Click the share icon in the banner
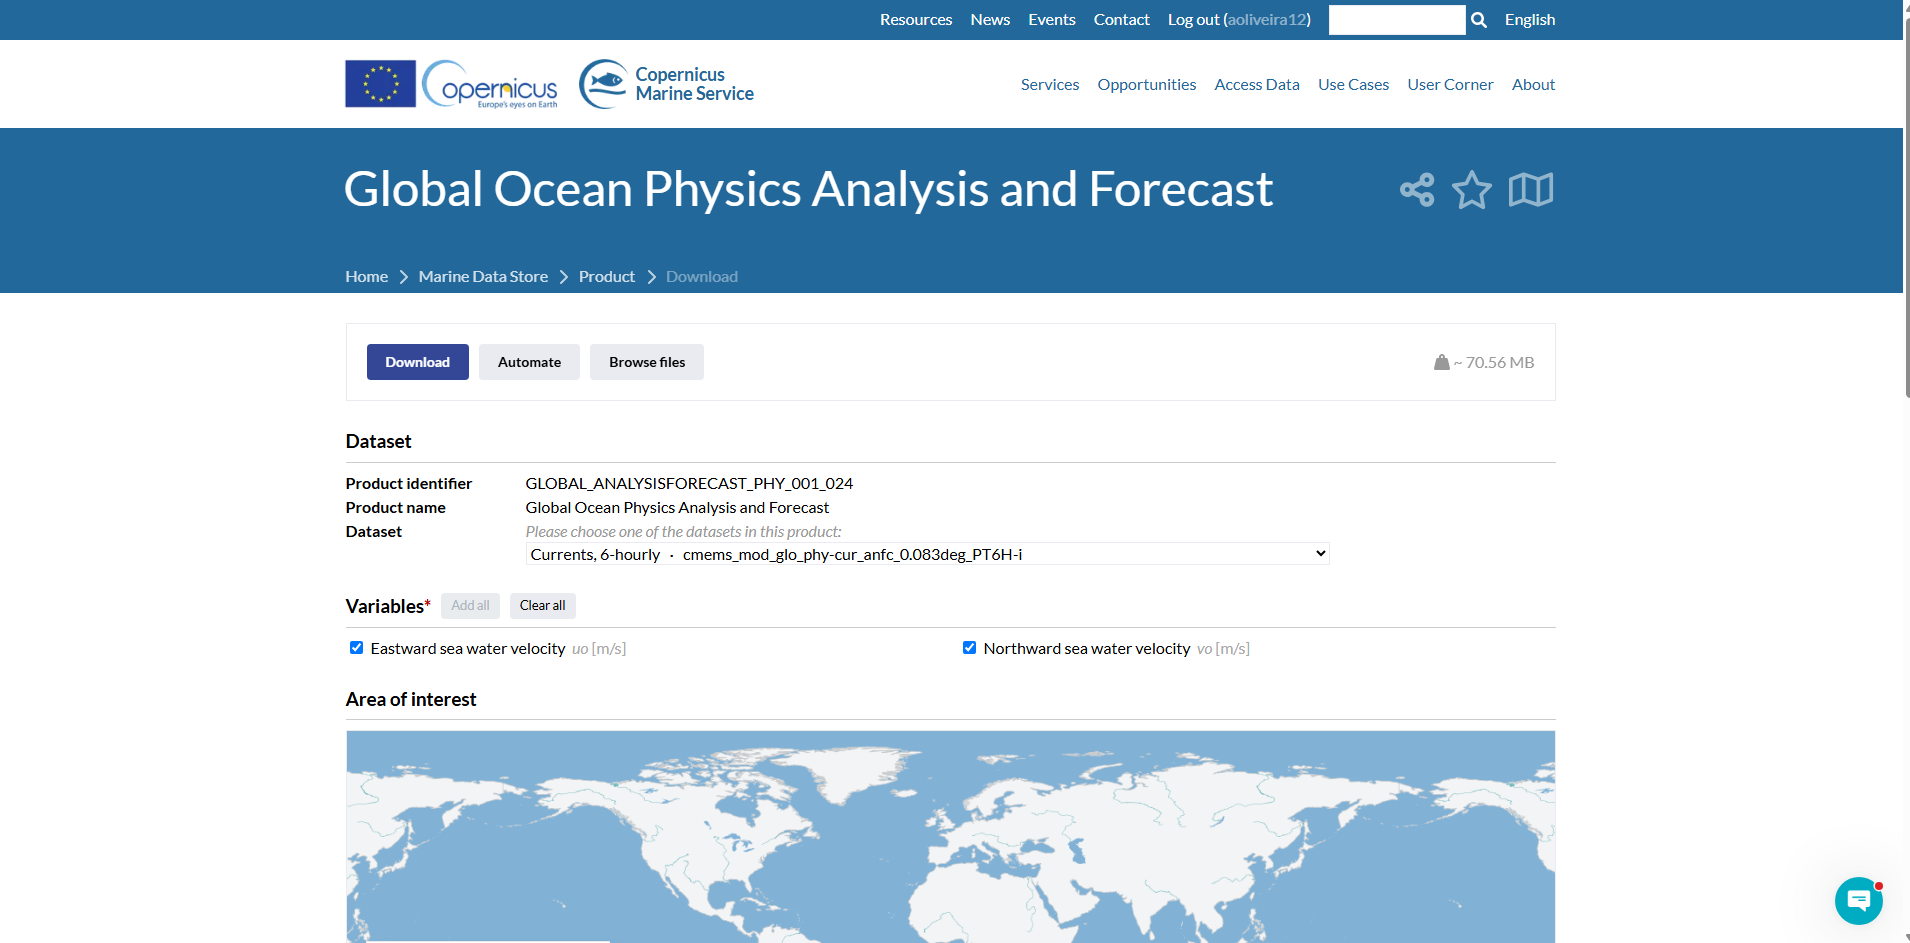 pyautogui.click(x=1417, y=190)
